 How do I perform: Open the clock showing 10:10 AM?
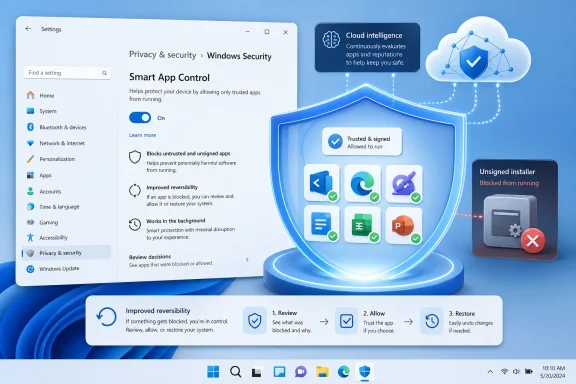coord(552,372)
